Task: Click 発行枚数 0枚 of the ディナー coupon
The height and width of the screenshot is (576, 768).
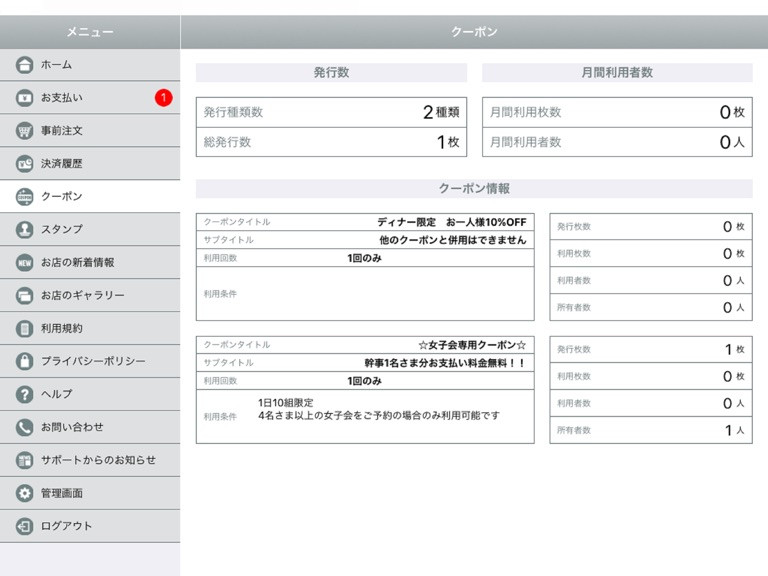Action: click(651, 226)
